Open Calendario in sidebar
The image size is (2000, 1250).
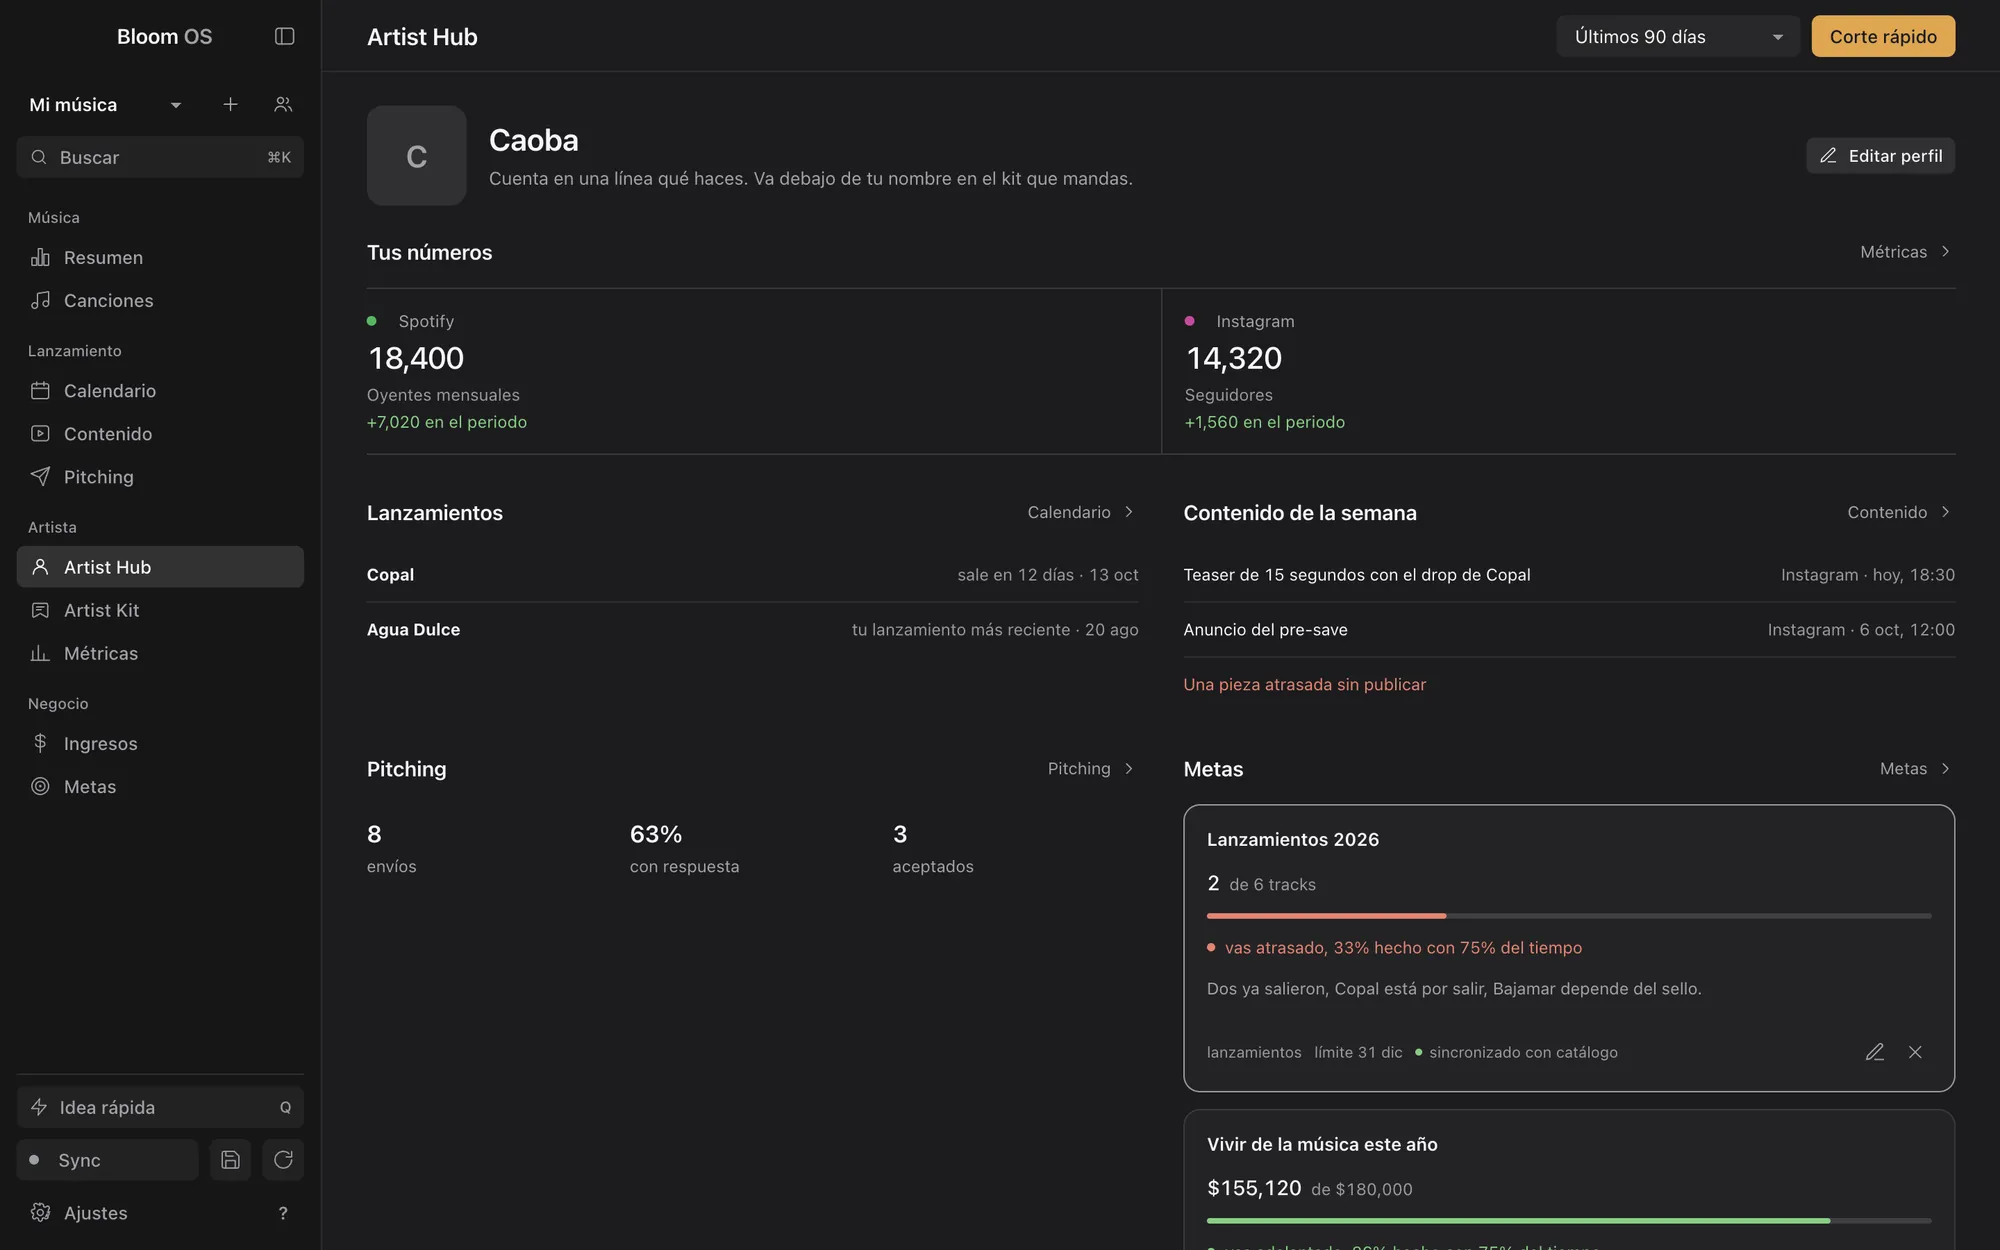tap(160, 391)
